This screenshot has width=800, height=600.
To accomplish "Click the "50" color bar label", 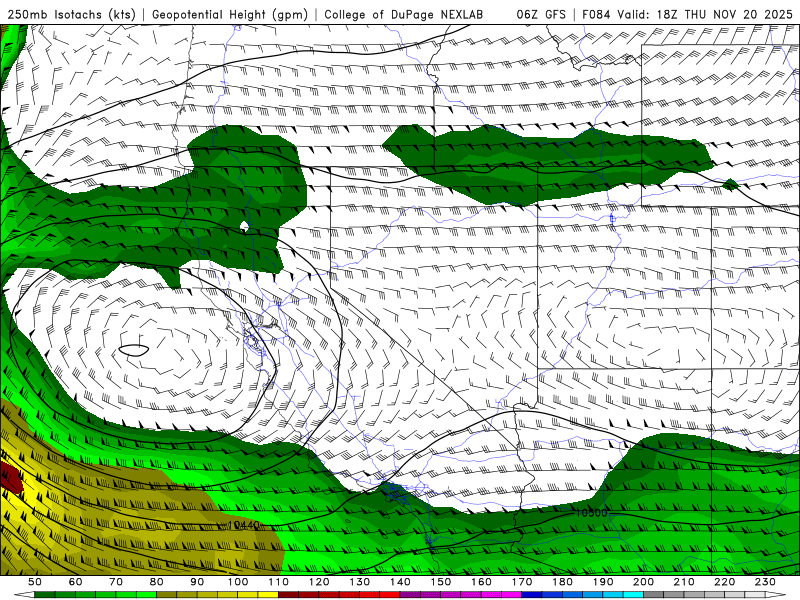I will (35, 582).
